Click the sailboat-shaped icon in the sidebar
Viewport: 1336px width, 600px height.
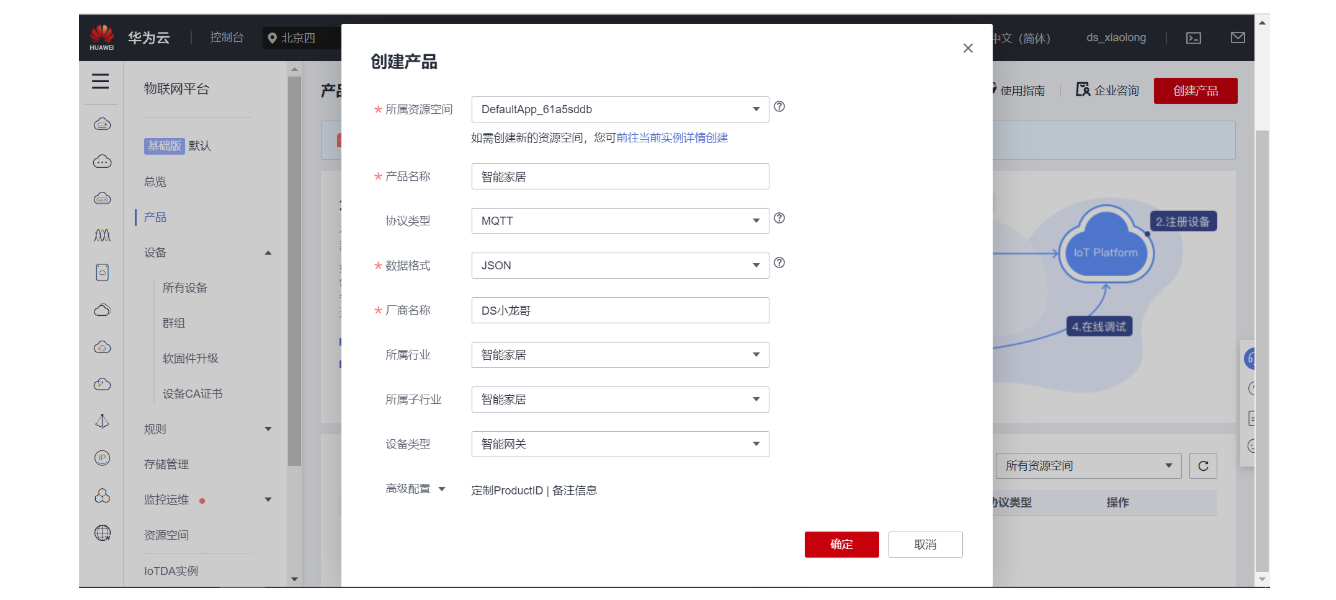(x=102, y=421)
